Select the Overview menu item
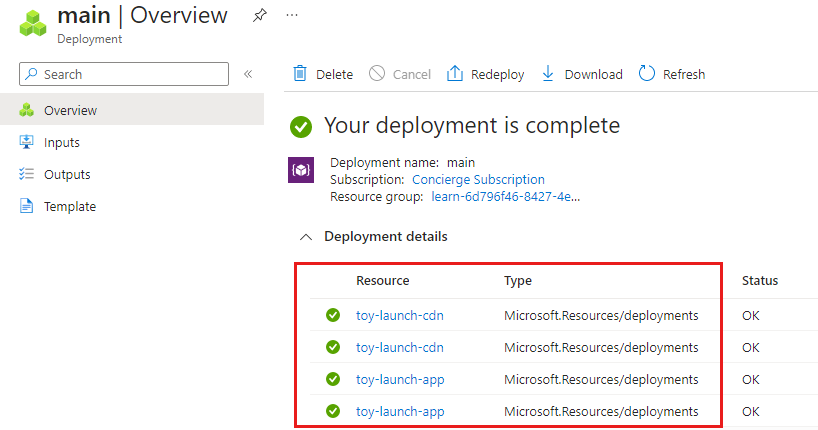The width and height of the screenshot is (818, 430). point(70,110)
